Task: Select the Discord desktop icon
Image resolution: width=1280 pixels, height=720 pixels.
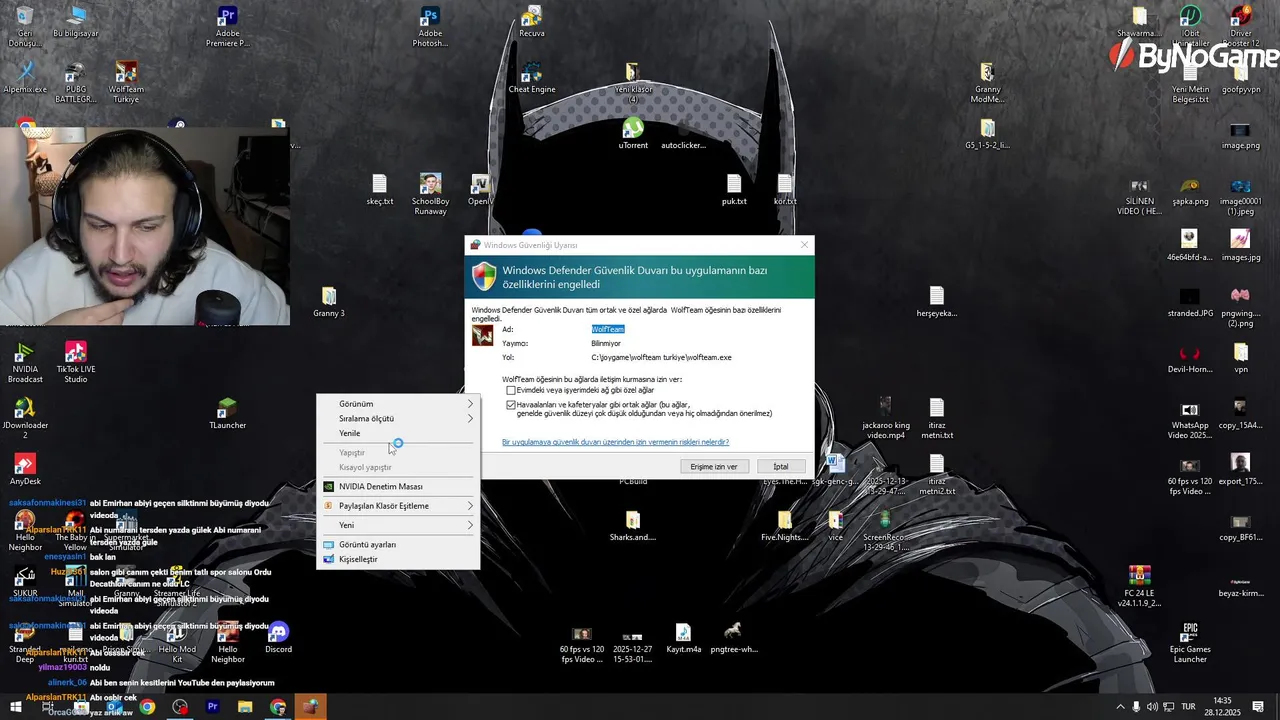Action: pos(278,638)
